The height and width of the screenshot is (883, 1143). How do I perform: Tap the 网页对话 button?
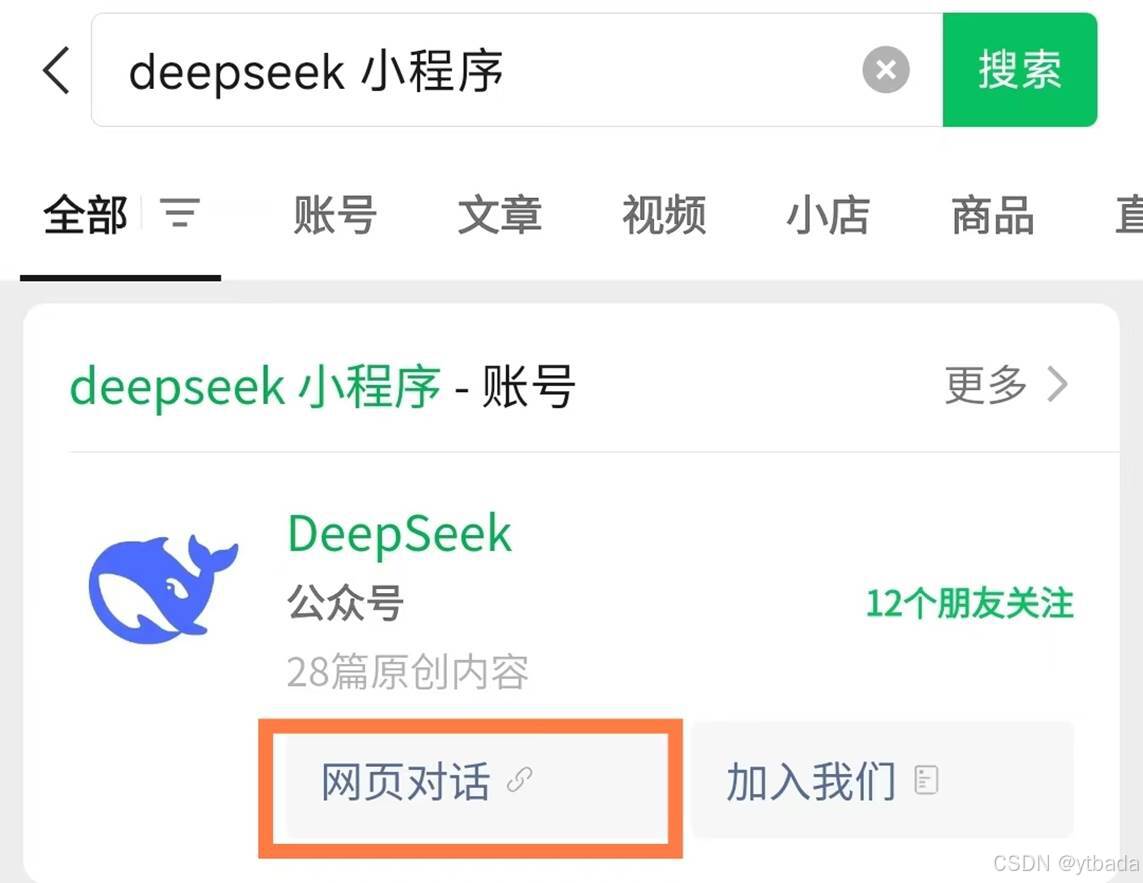[471, 782]
